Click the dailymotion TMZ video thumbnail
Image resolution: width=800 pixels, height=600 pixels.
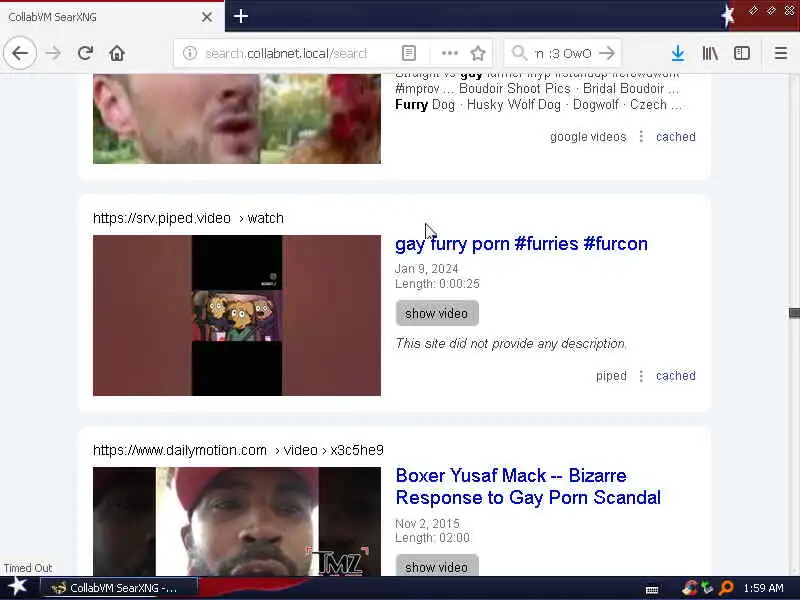[x=237, y=521]
